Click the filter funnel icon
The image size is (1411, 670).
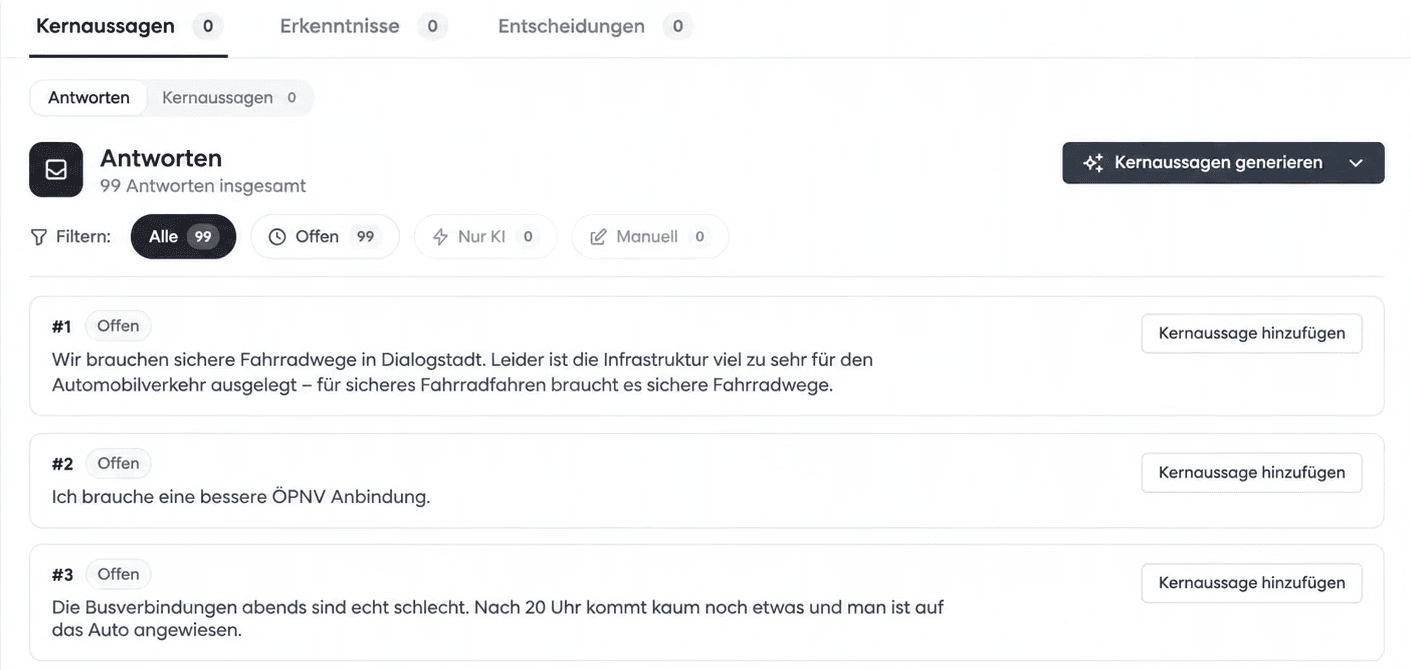click(39, 237)
